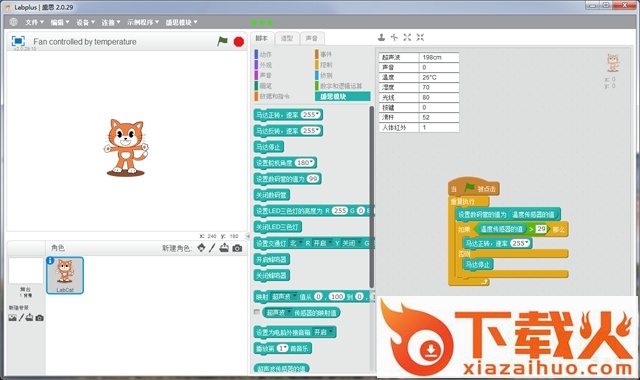640x380 pixels.
Task: Click the 开启蜂鸣器 block in palette
Action: pos(272,260)
